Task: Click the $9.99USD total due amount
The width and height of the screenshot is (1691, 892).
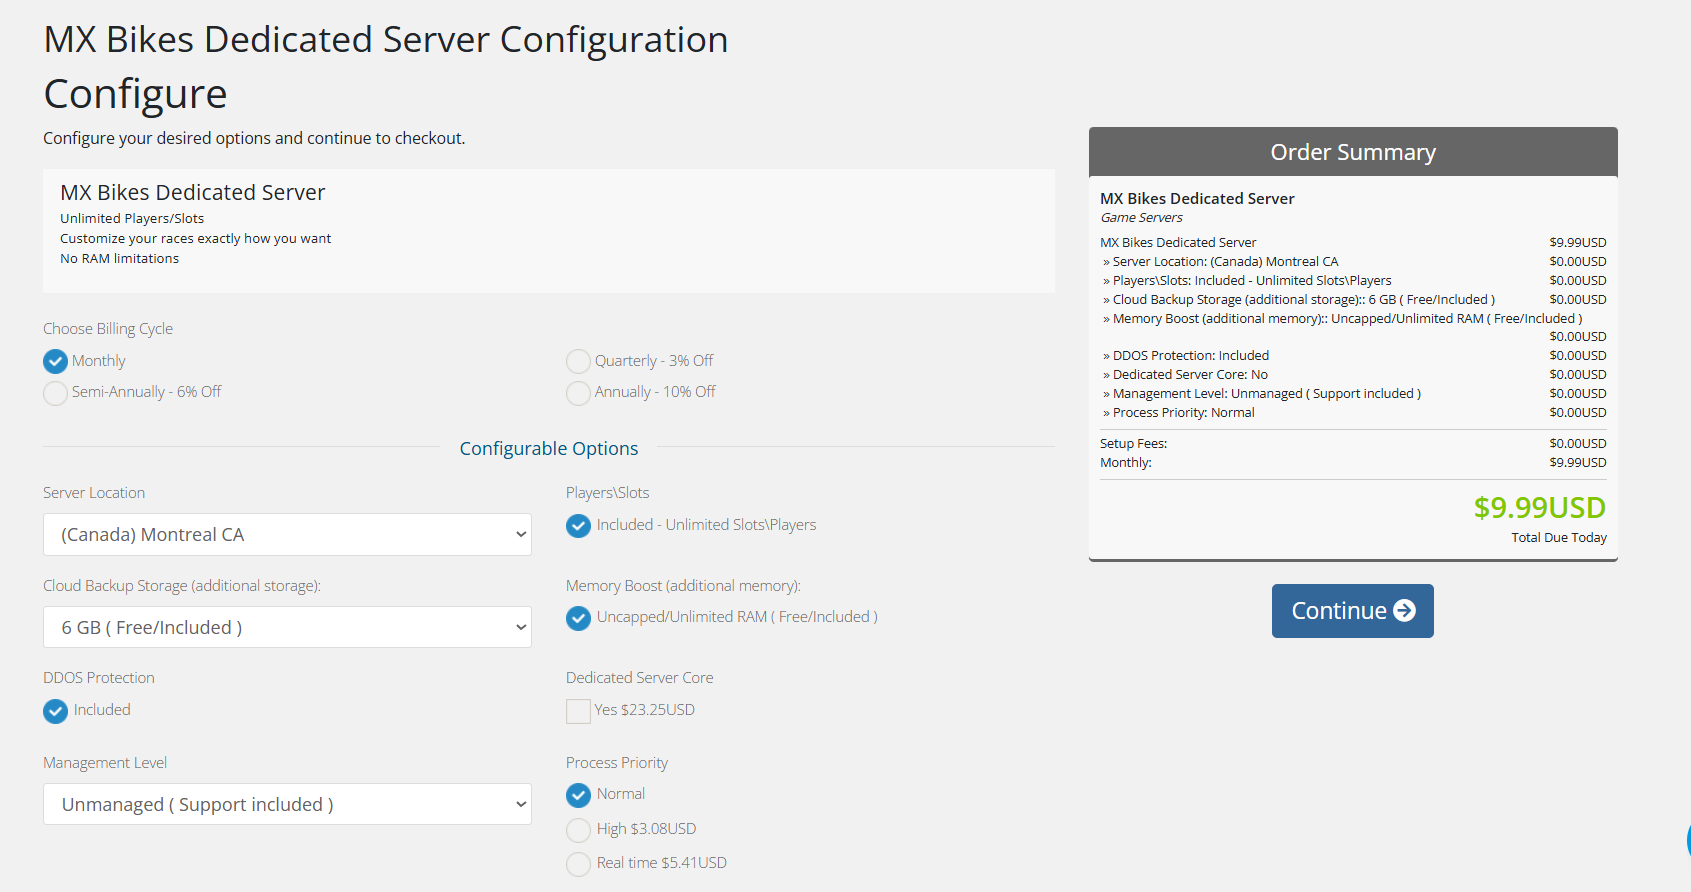Action: pyautogui.click(x=1539, y=508)
